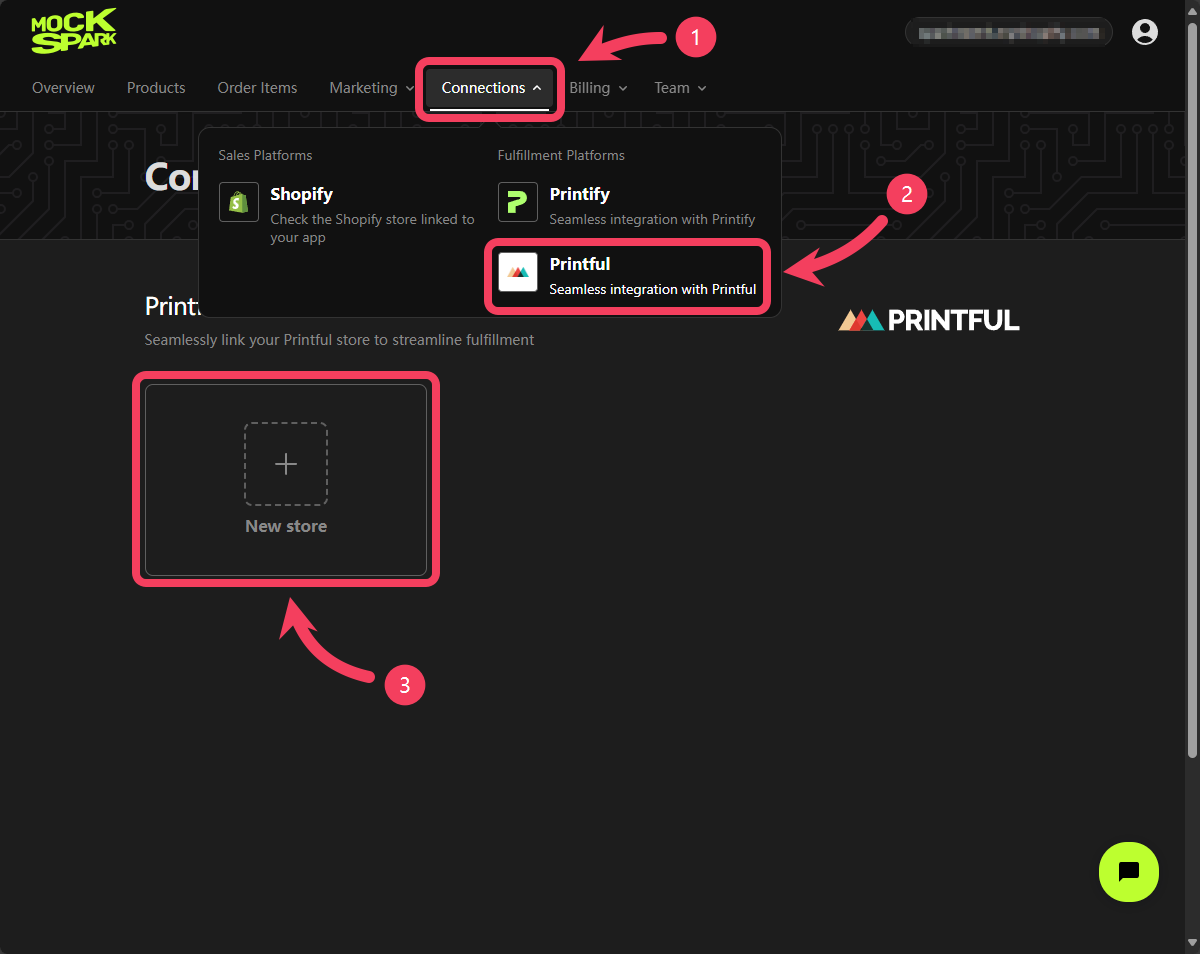Go to the Overview tab
The width and height of the screenshot is (1200, 954).
(63, 88)
